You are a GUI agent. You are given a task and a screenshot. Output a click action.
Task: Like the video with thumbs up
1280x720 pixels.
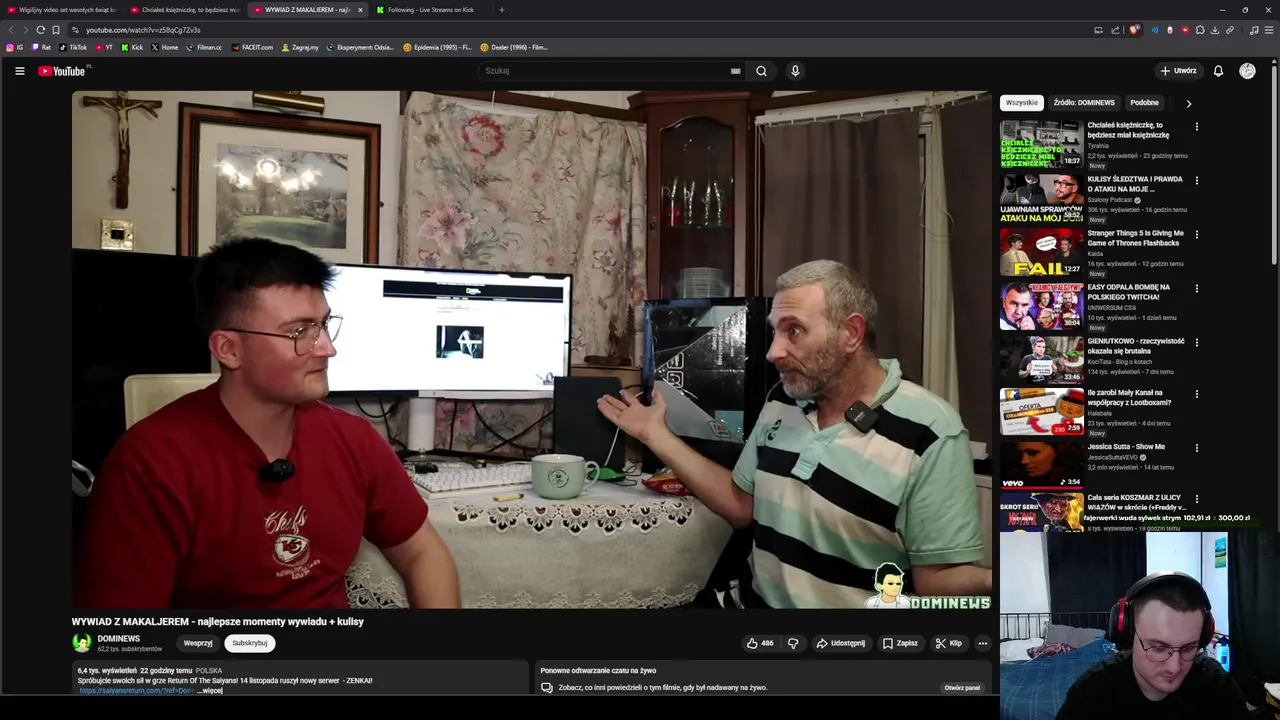760,643
